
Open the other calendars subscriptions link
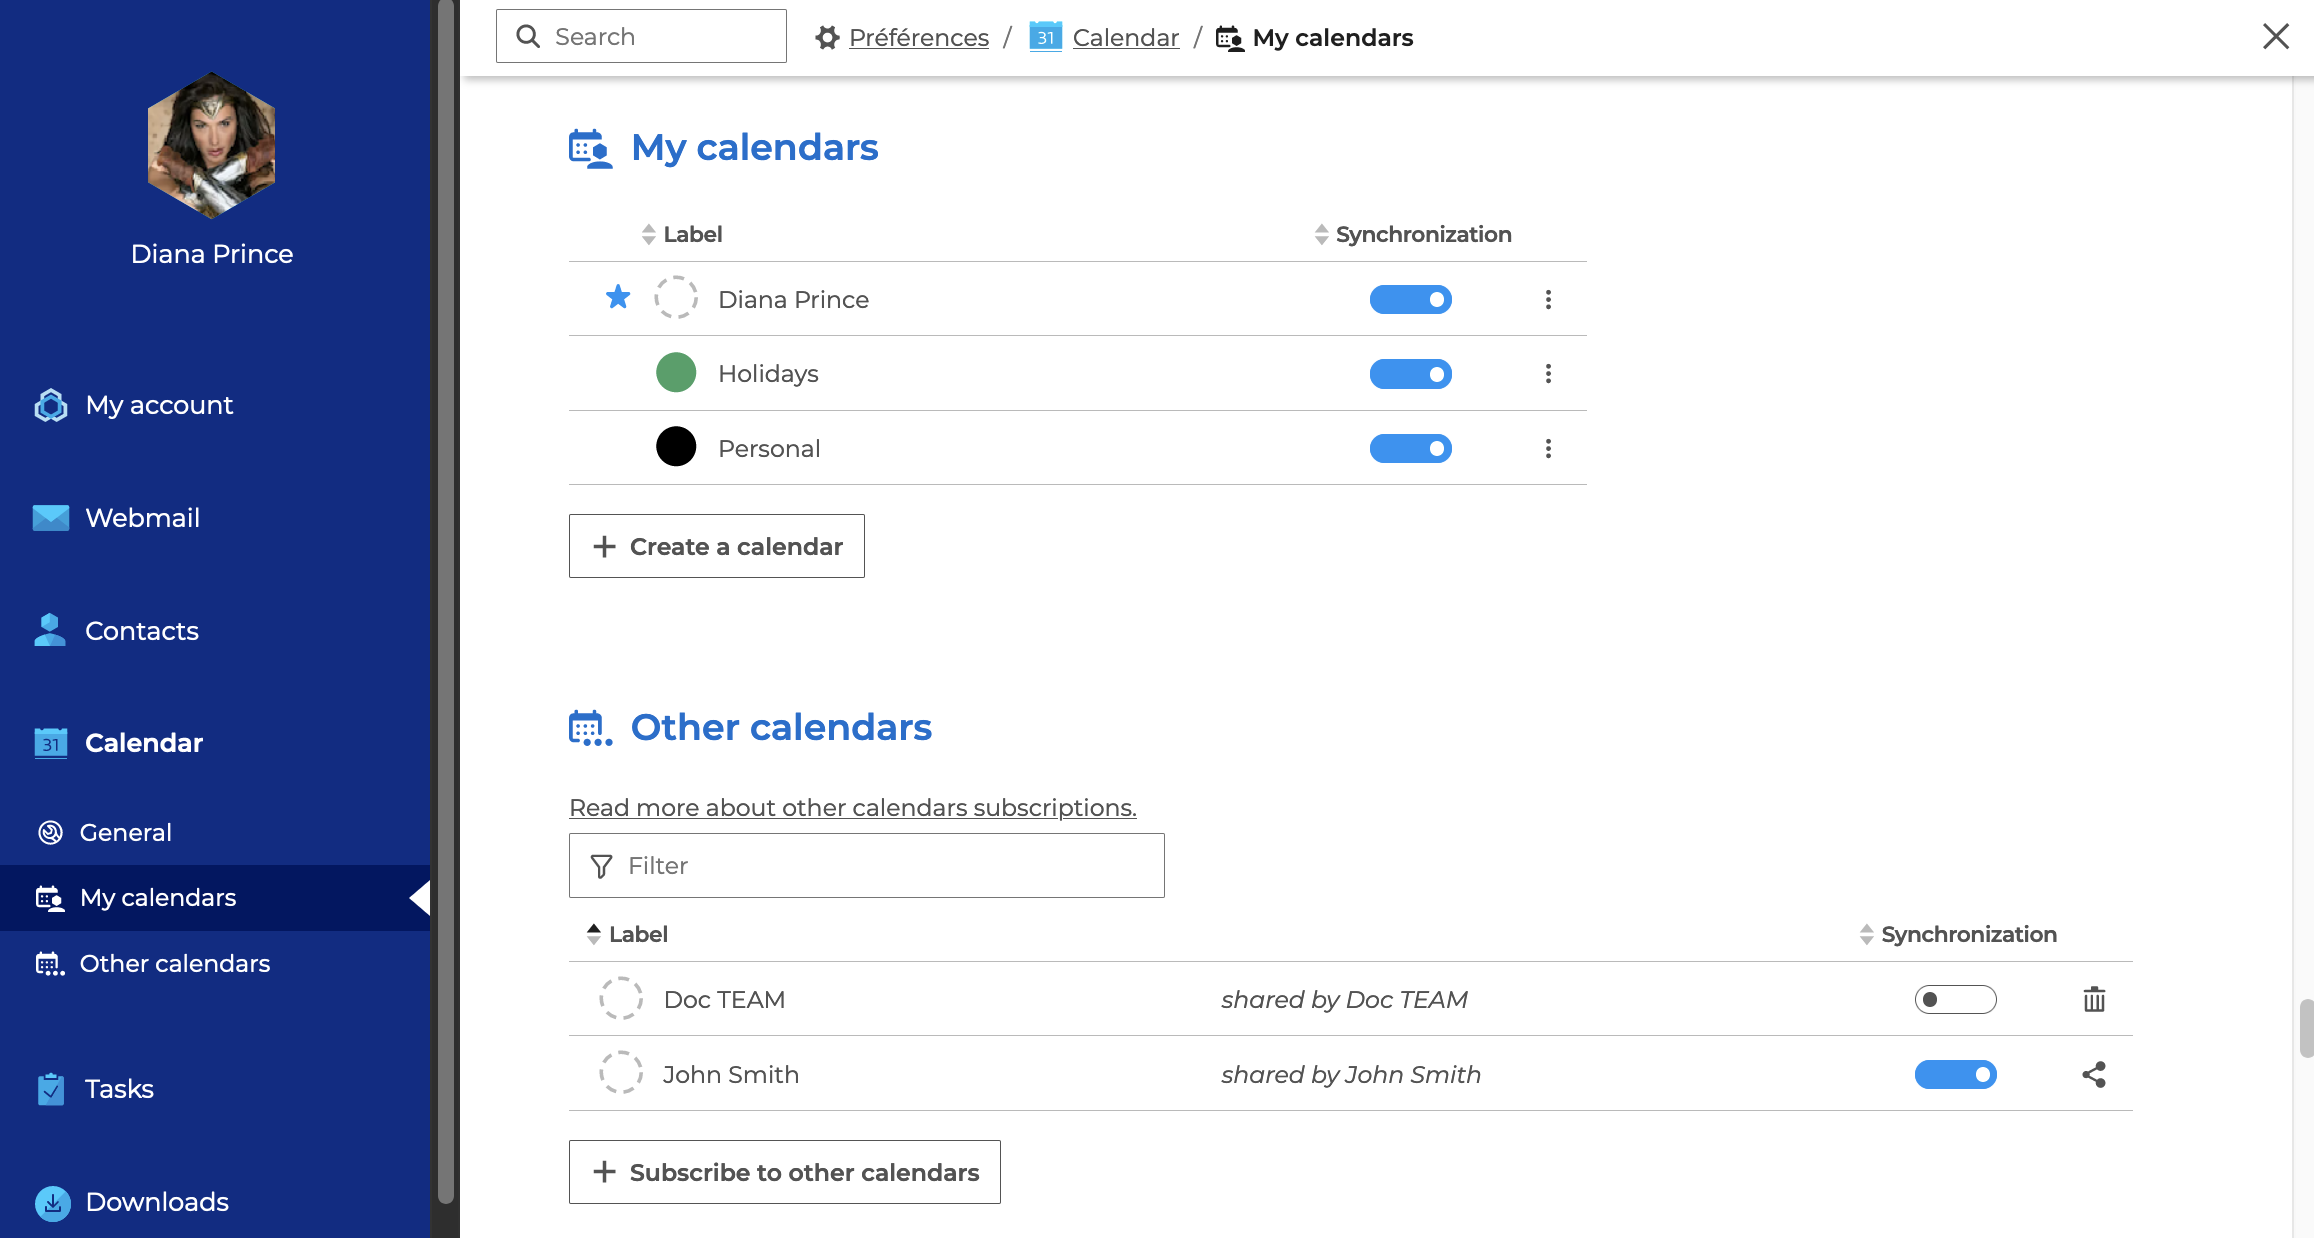pos(852,807)
